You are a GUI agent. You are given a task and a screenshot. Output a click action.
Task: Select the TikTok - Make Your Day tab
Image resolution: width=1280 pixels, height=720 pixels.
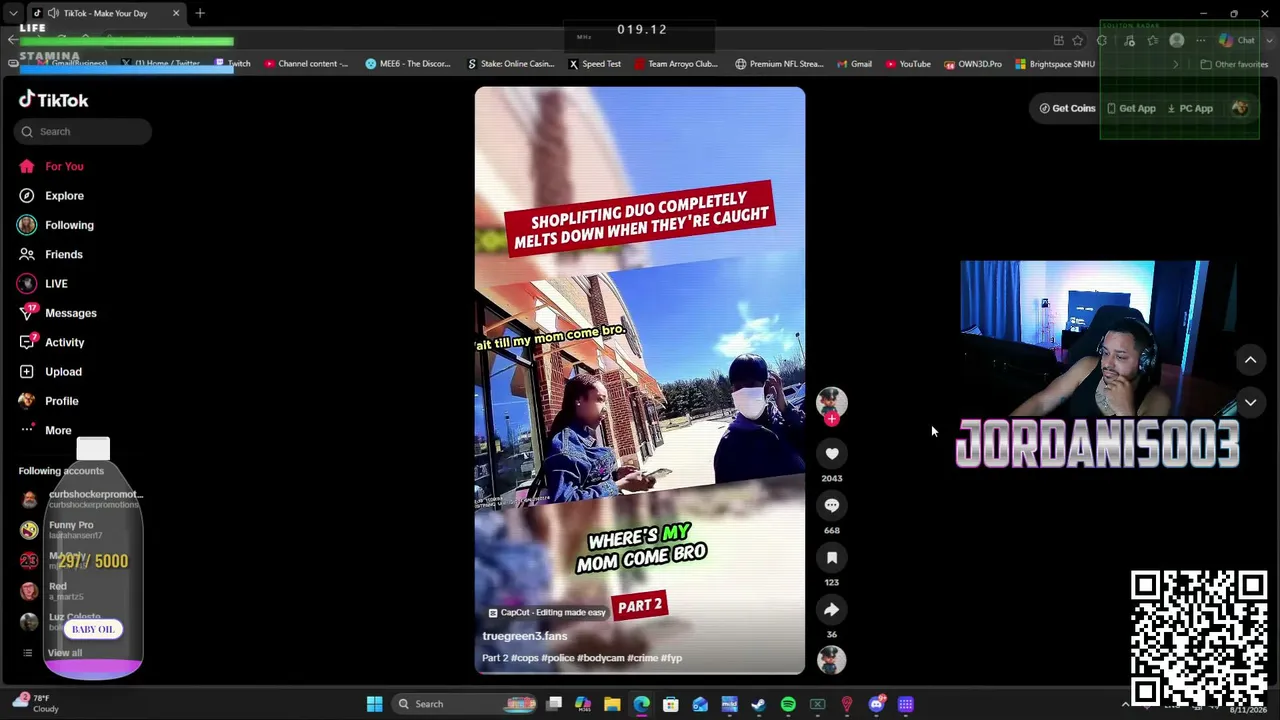(x=106, y=13)
